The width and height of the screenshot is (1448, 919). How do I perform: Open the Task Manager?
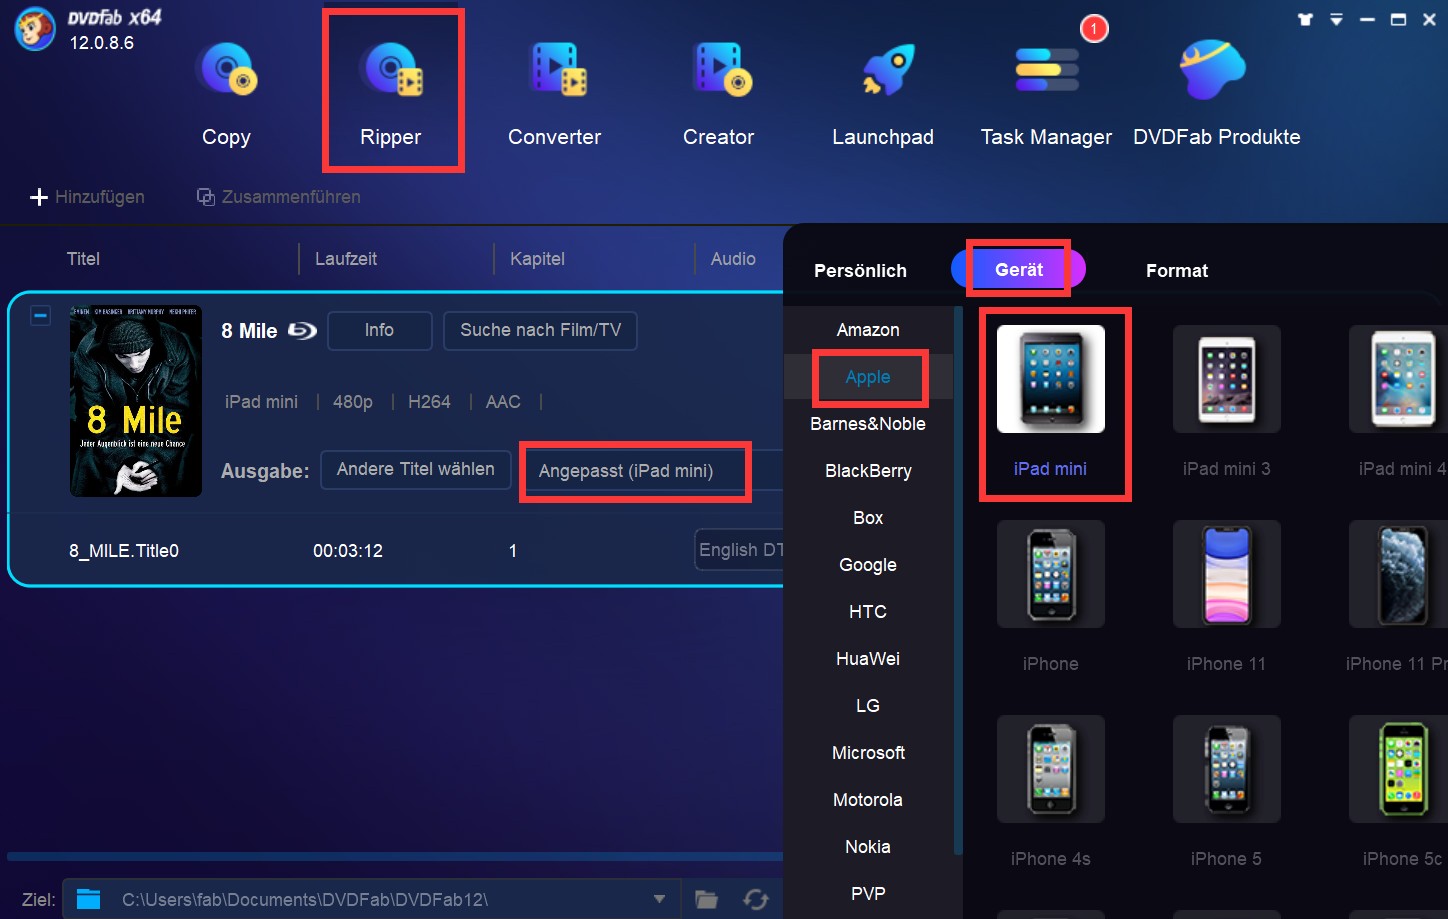pyautogui.click(x=1046, y=95)
